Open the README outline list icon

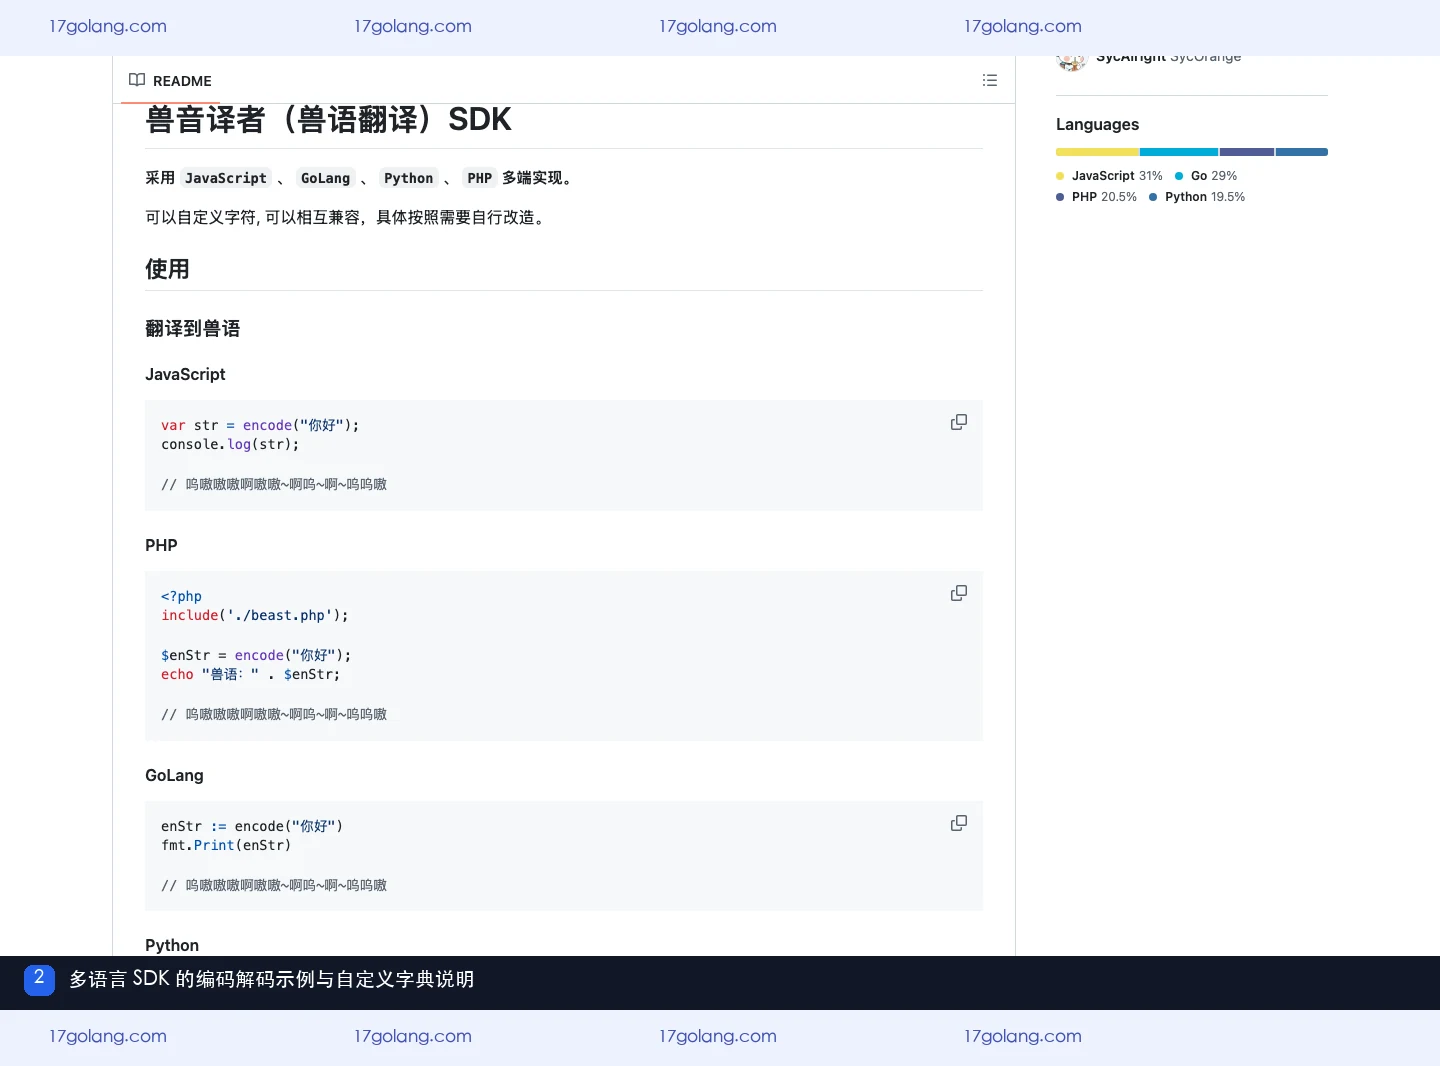(990, 80)
